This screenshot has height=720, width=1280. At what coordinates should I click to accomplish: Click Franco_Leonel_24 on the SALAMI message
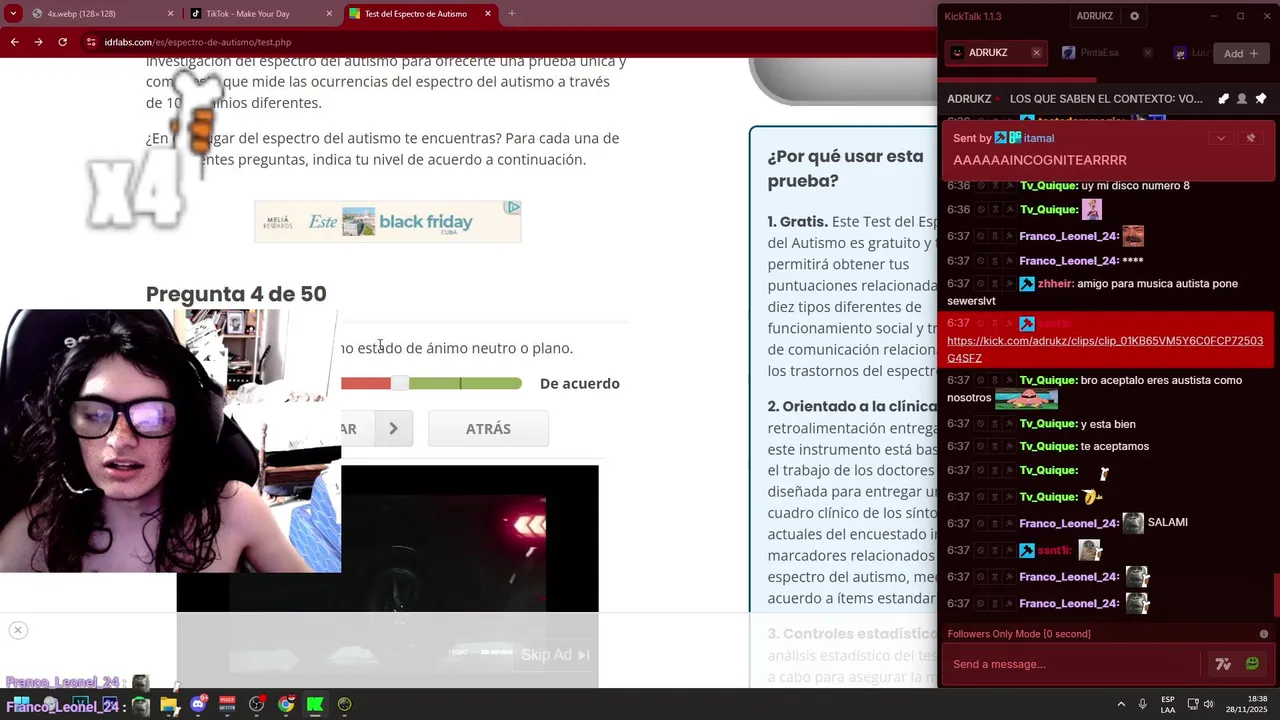point(1068,523)
